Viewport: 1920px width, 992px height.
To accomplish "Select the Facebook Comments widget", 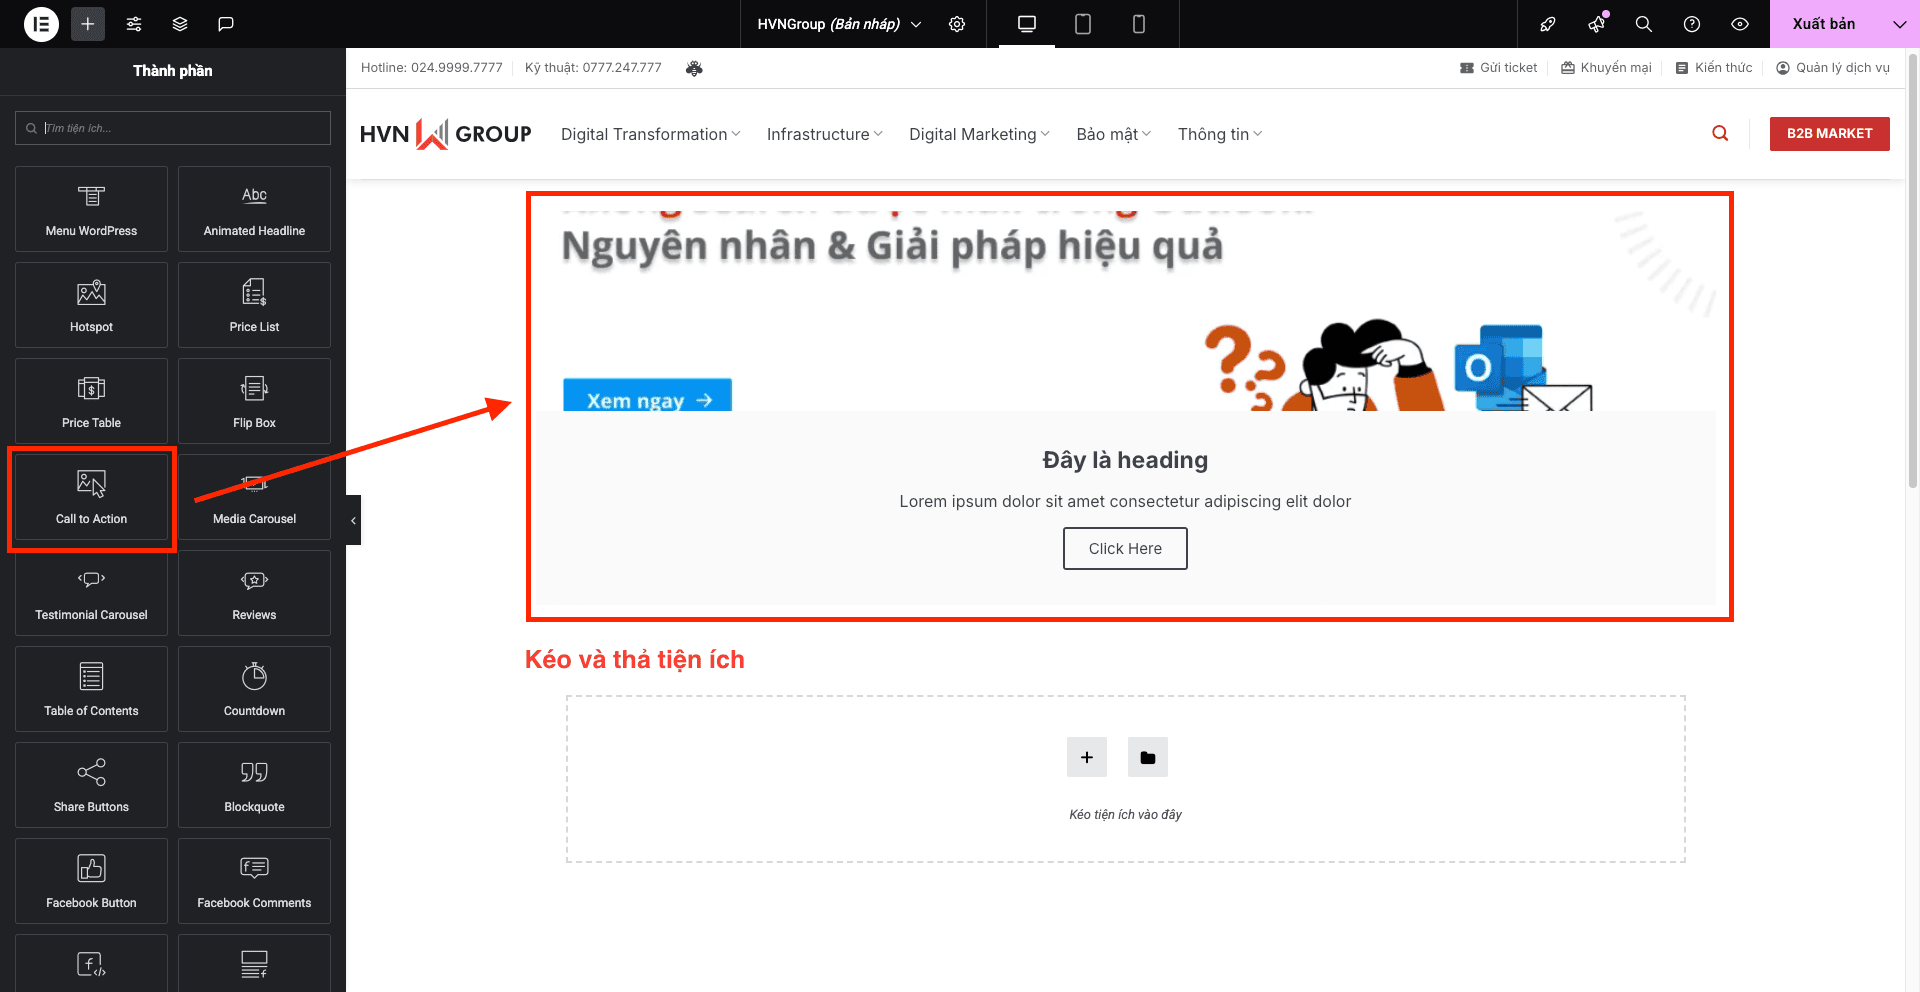I will pyautogui.click(x=253, y=880).
